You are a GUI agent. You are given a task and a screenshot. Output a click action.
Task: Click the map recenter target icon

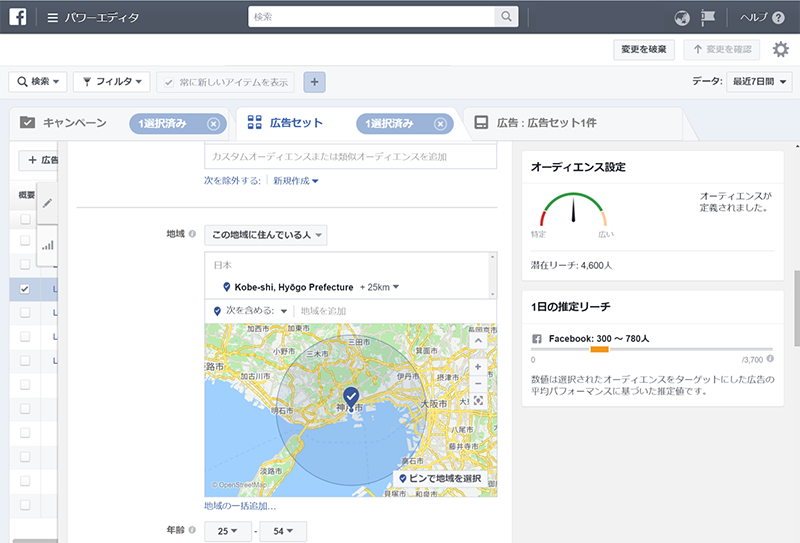point(478,401)
